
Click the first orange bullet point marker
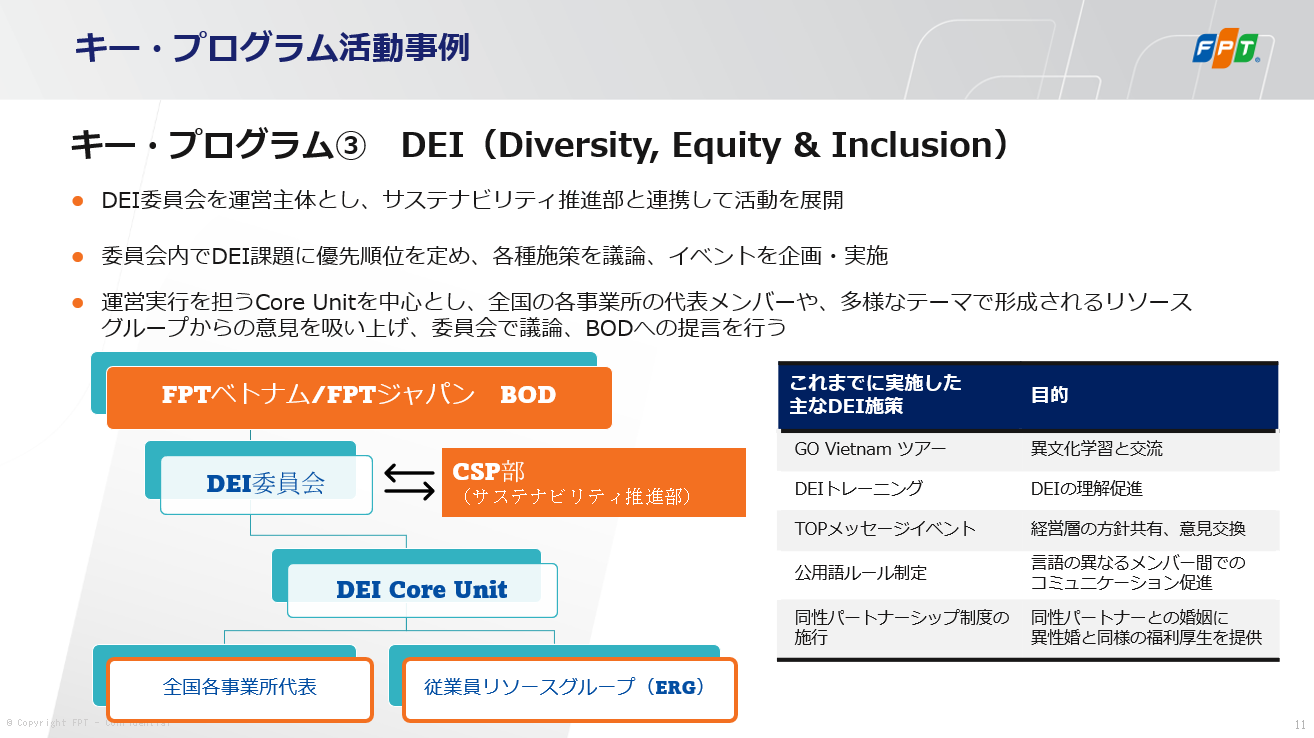point(77,201)
